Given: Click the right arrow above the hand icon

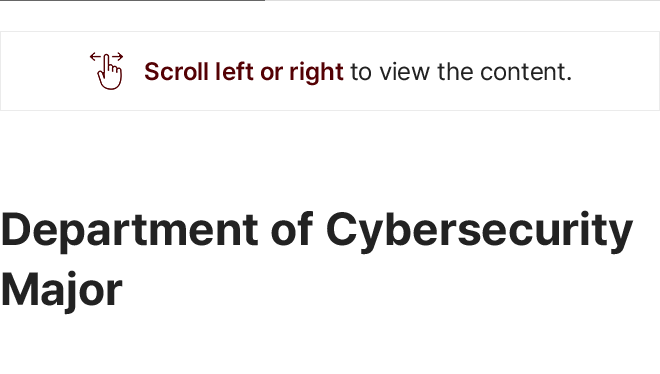Looking at the screenshot, I should 117,56.
